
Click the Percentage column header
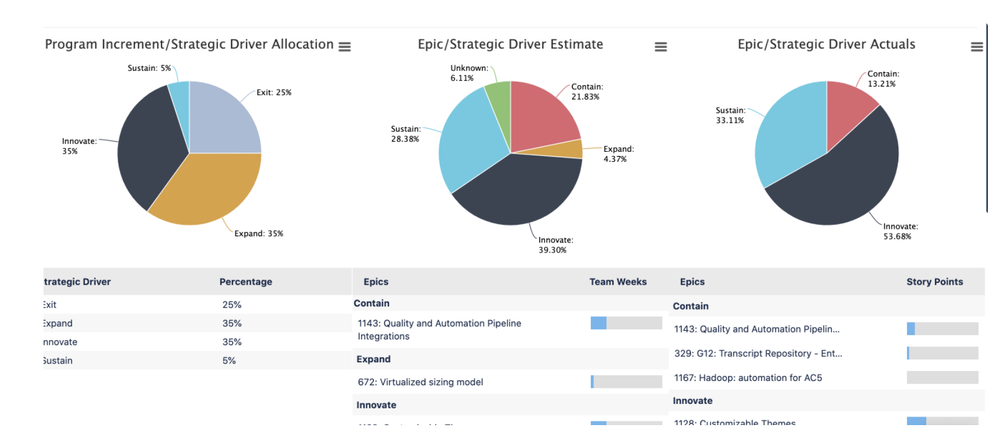tap(245, 282)
